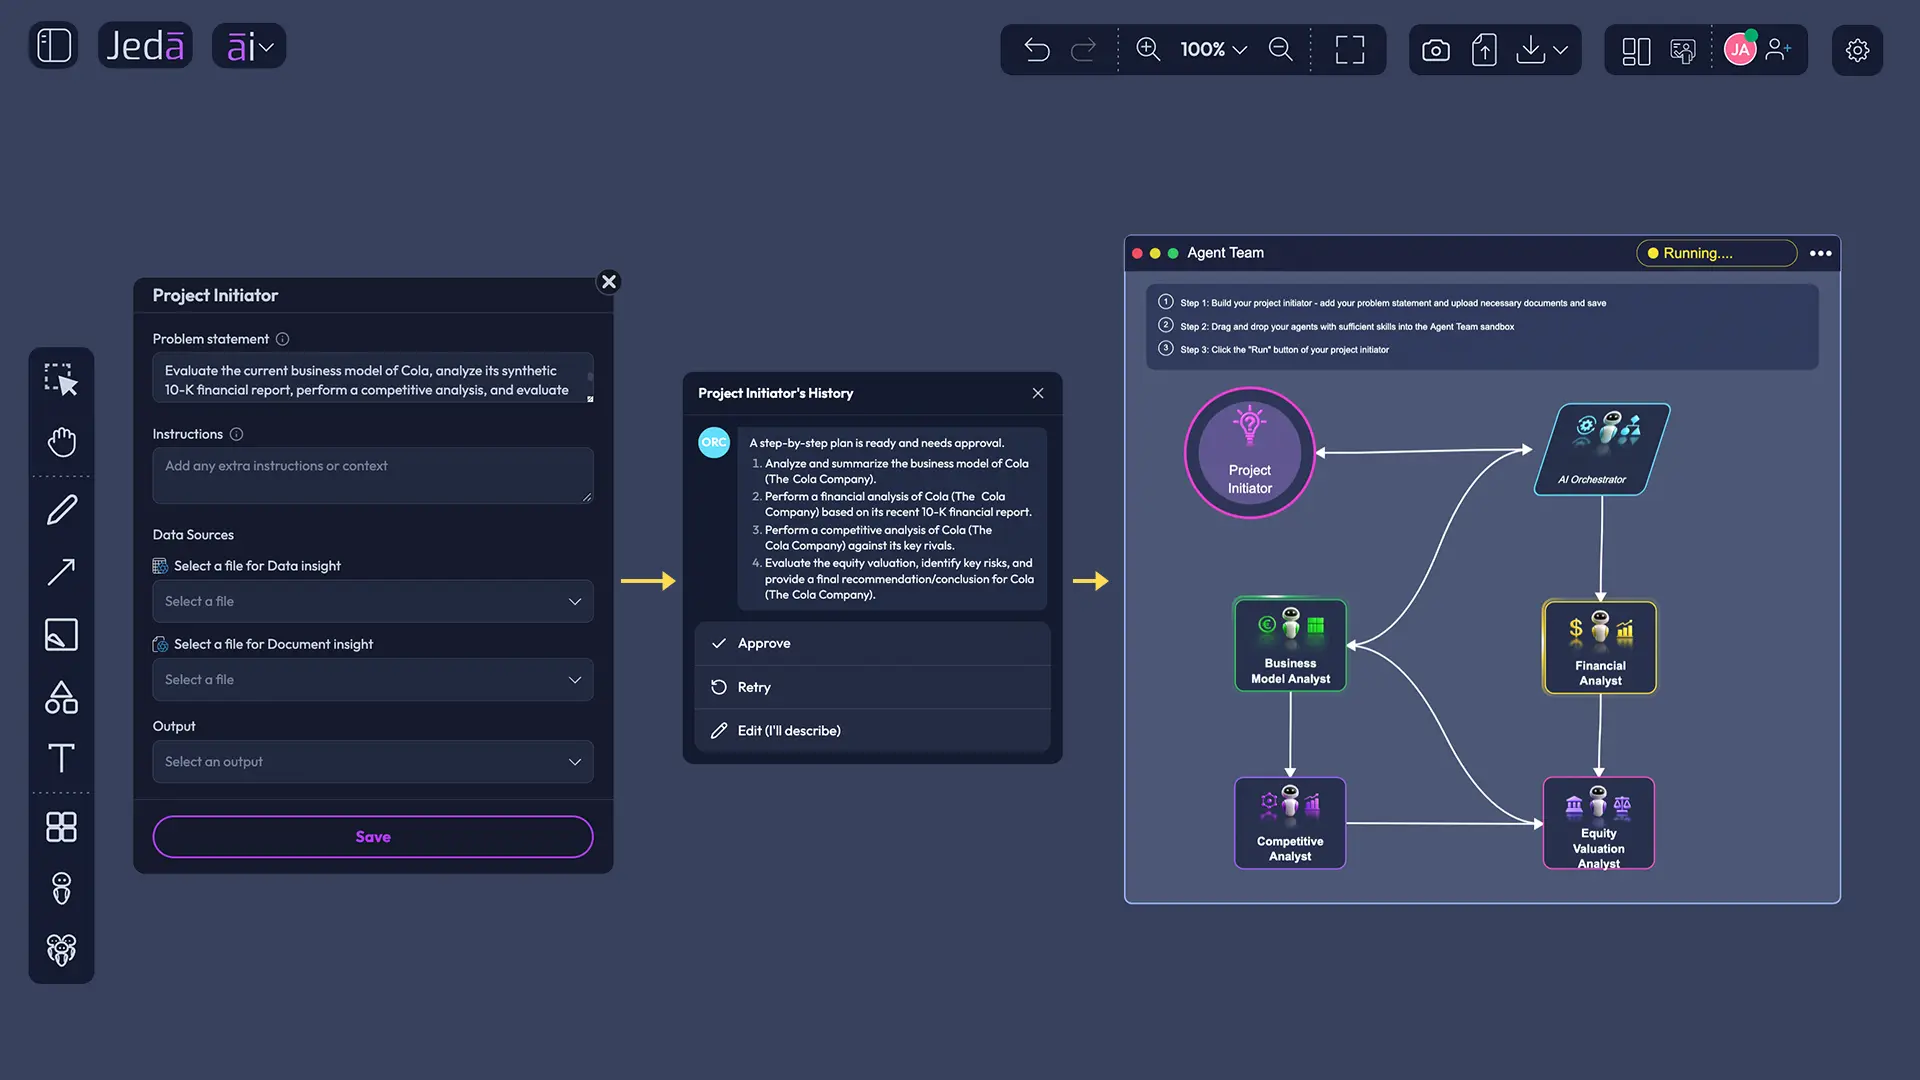This screenshot has height=1080, width=1920.
Task: Expand the Select an output dropdown
Action: pyautogui.click(x=372, y=762)
